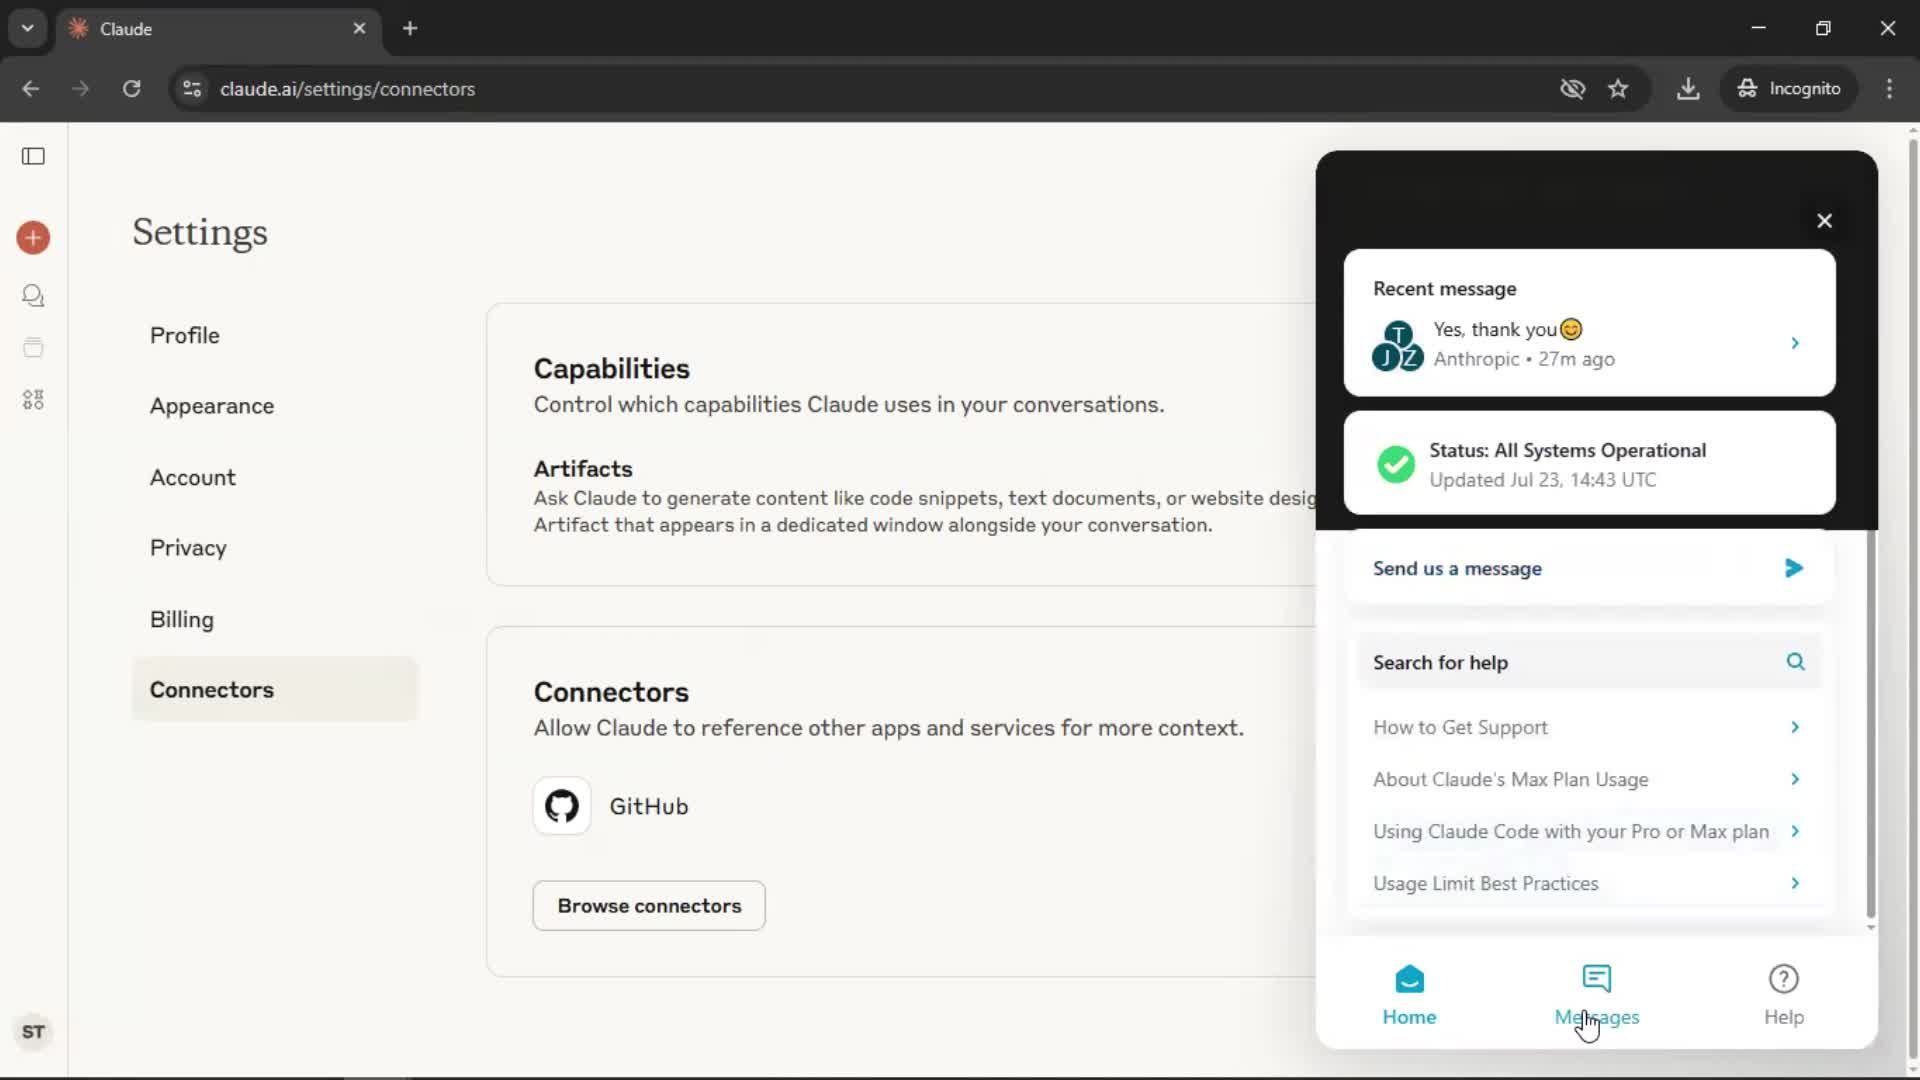Expand the recent message chevron
This screenshot has height=1080, width=1920.
1795,343
